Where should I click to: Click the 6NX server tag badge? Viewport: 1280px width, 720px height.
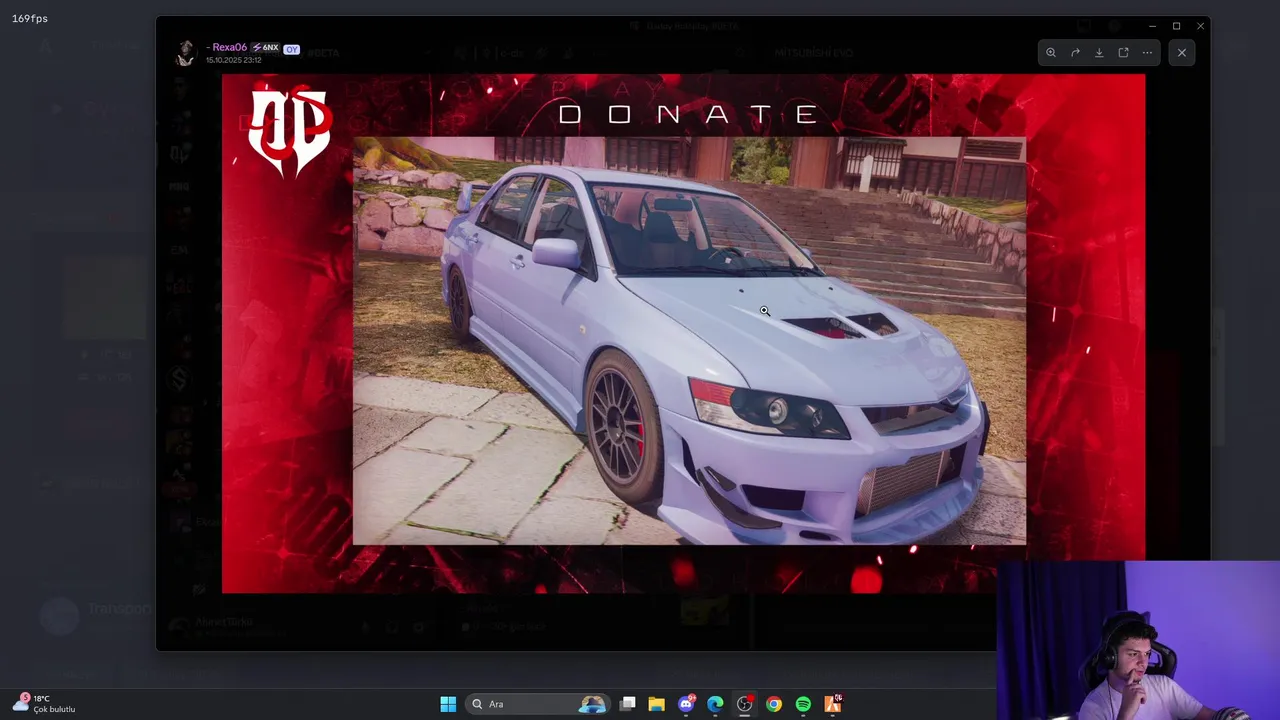pyautogui.click(x=265, y=48)
